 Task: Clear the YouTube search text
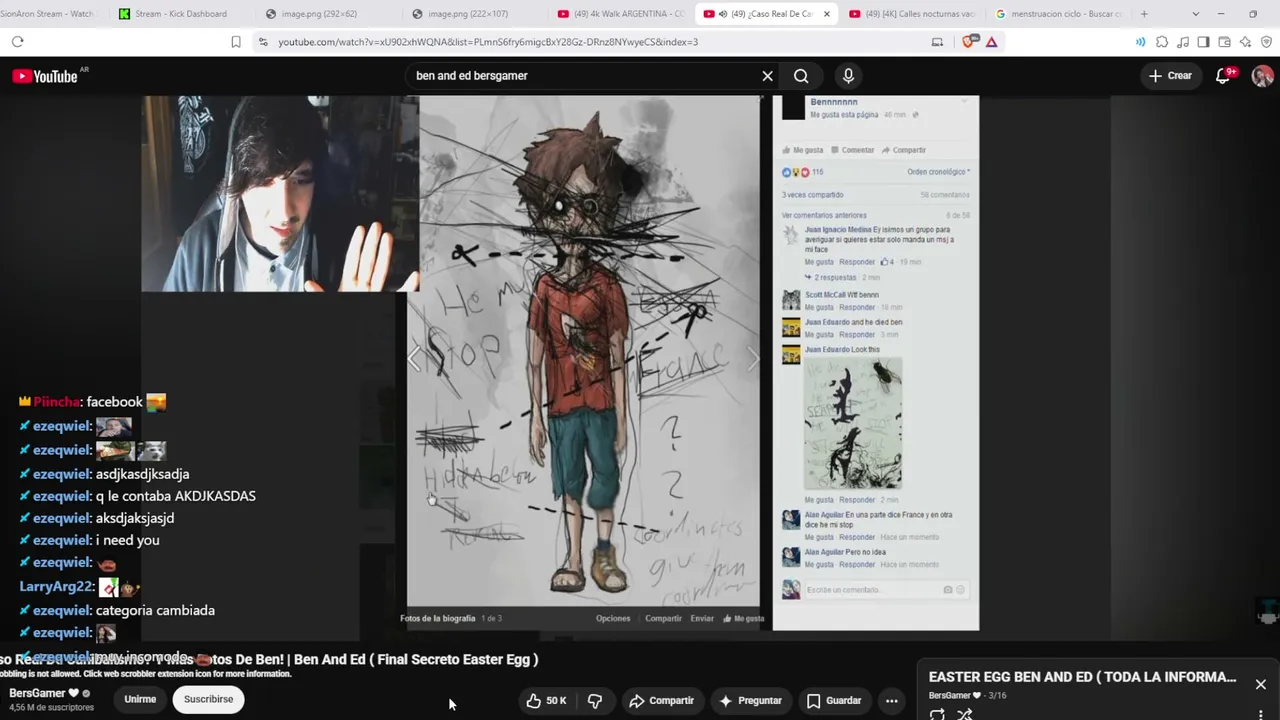[767, 76]
